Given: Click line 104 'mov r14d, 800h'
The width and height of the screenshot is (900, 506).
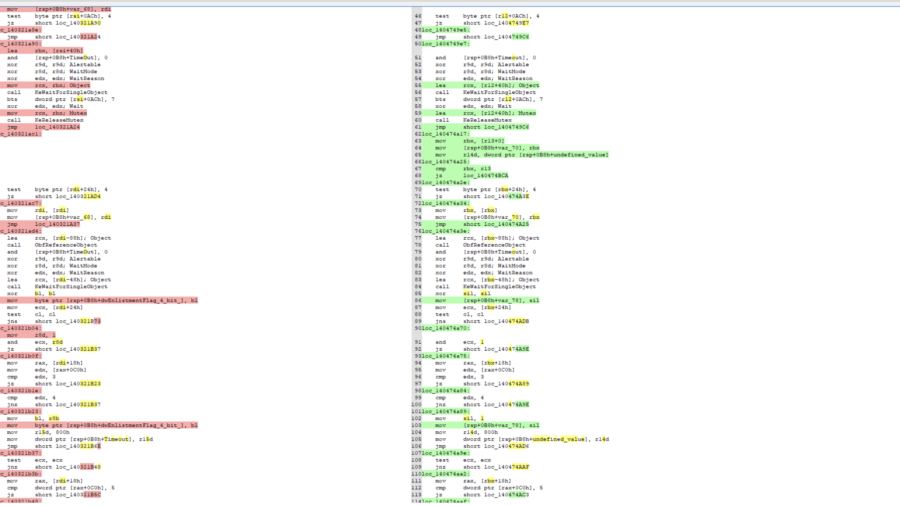Looking at the screenshot, I should click(466, 433).
